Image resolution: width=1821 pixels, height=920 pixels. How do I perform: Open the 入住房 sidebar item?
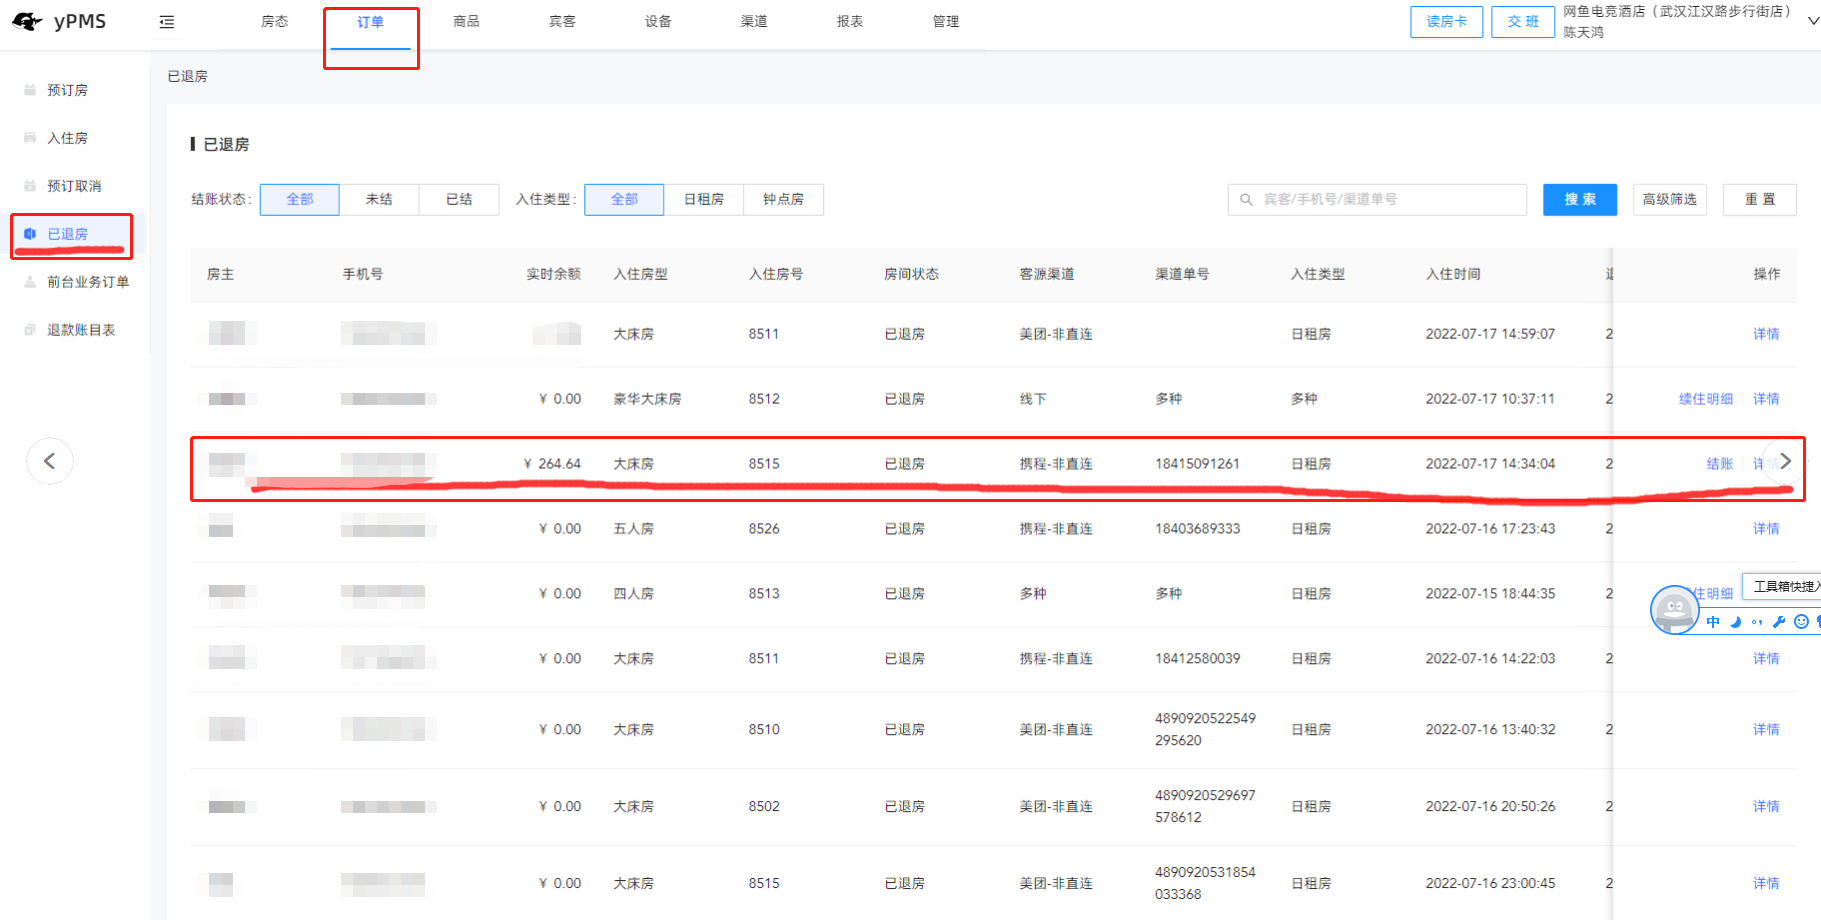pos(67,138)
